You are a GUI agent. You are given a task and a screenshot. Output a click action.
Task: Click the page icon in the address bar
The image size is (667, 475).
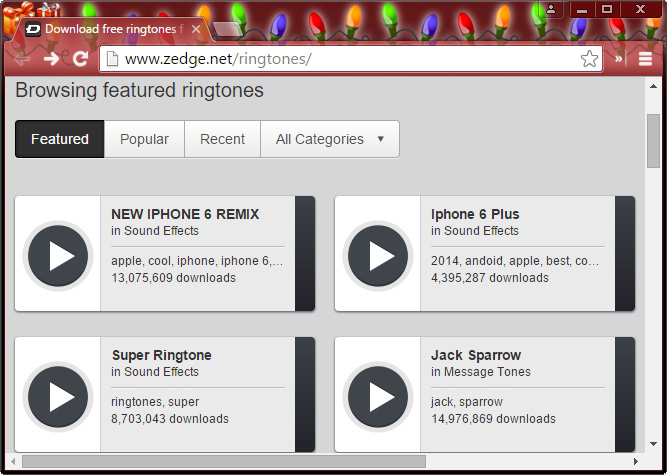pyautogui.click(x=112, y=59)
